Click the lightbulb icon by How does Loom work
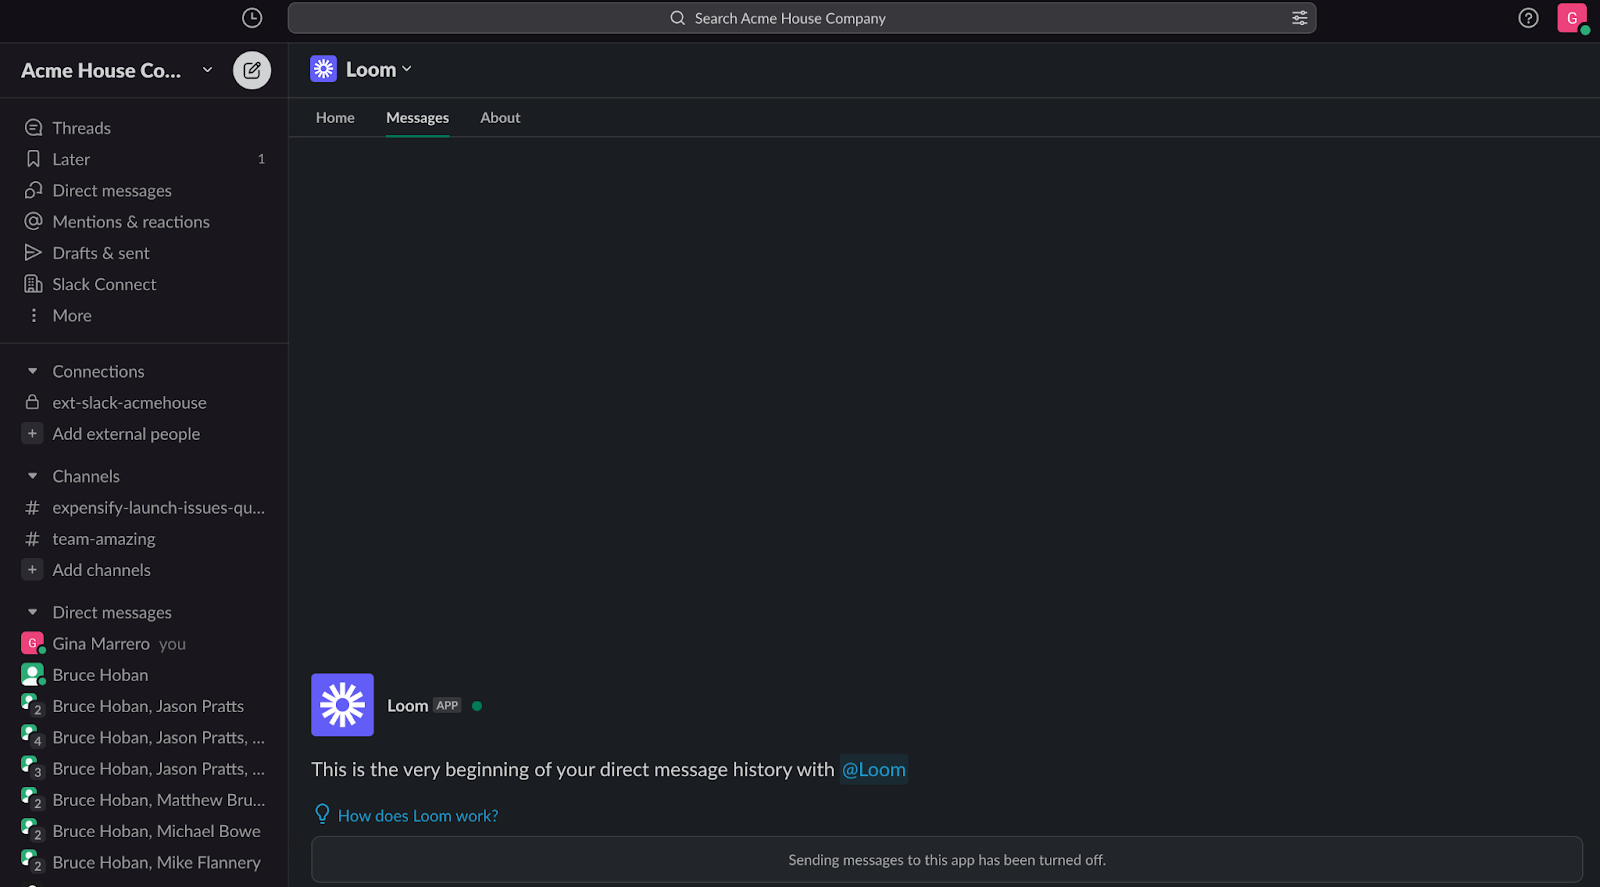This screenshot has width=1600, height=887. 322,814
